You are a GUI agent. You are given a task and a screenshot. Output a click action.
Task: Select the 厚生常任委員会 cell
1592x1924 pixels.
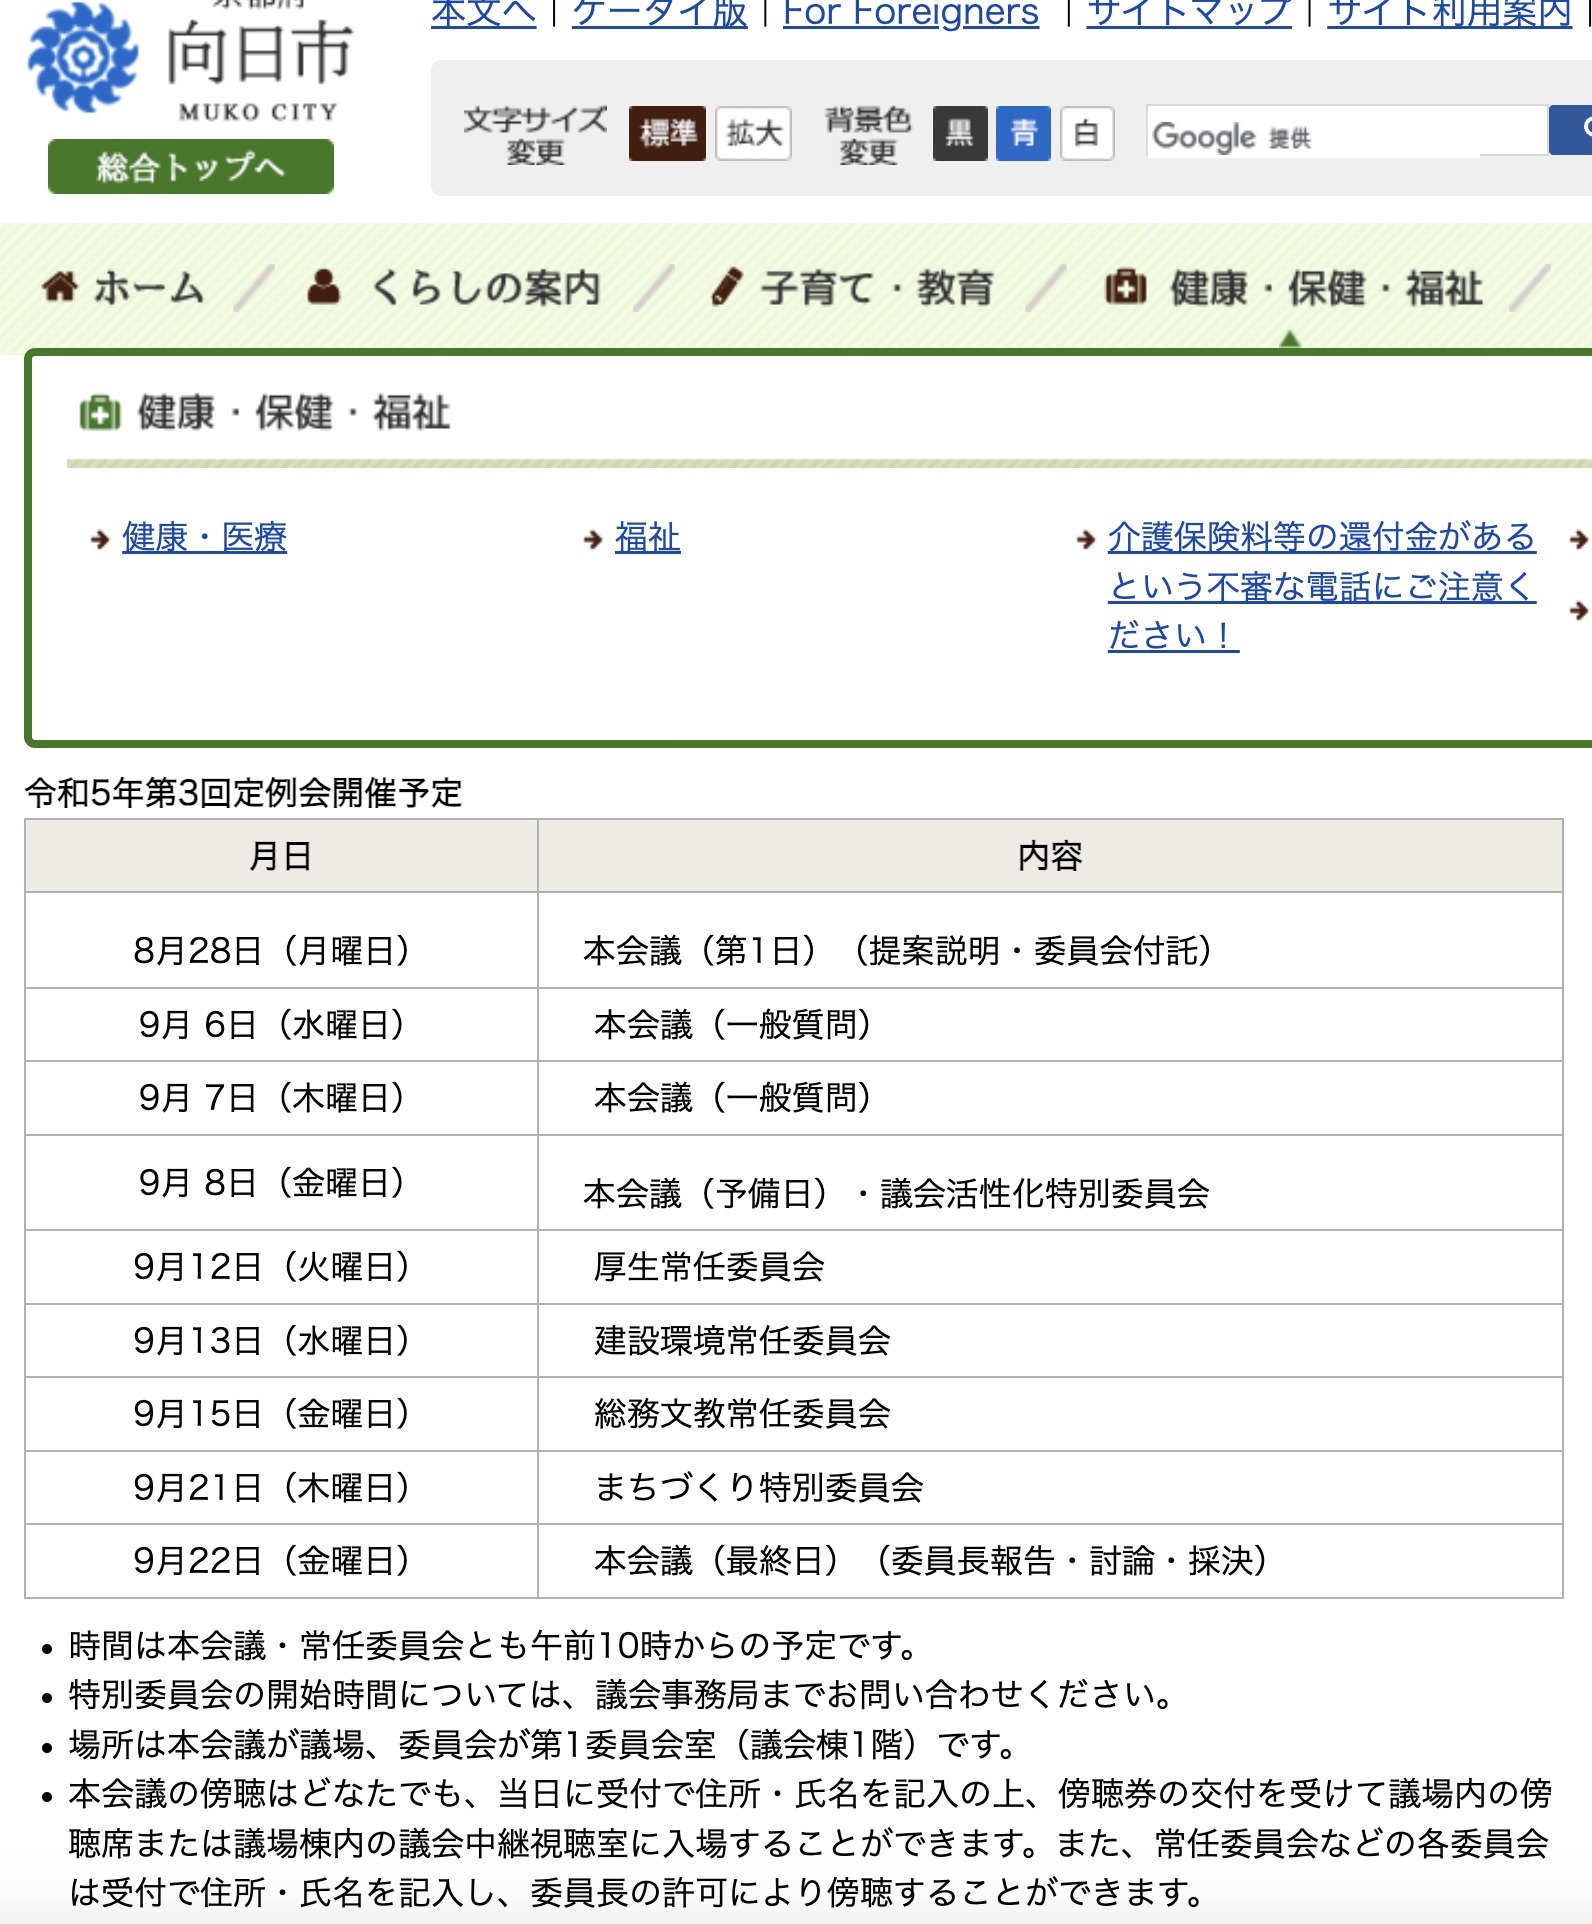point(1050,1267)
